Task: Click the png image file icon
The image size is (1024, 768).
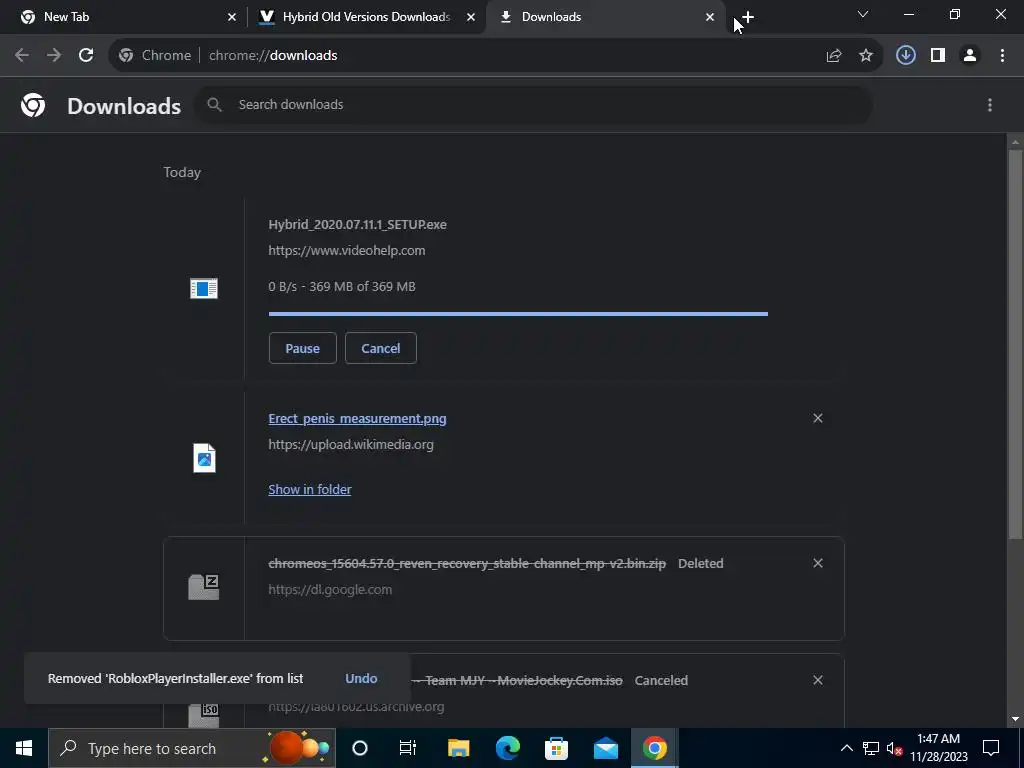Action: [204, 458]
